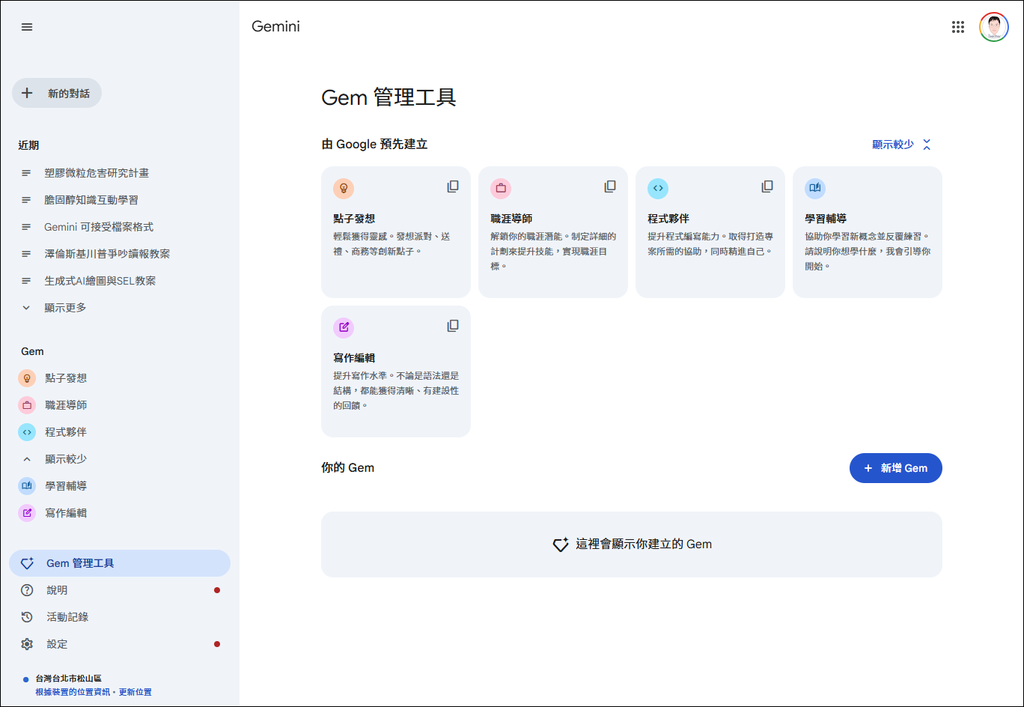Click the sidebar 程式夥伴 code icon

coord(27,432)
